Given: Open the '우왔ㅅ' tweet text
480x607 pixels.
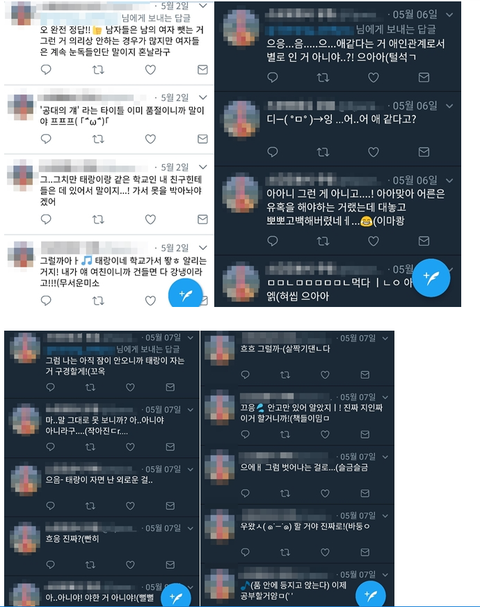Looking at the screenshot, I should pyautogui.click(x=305, y=526).
